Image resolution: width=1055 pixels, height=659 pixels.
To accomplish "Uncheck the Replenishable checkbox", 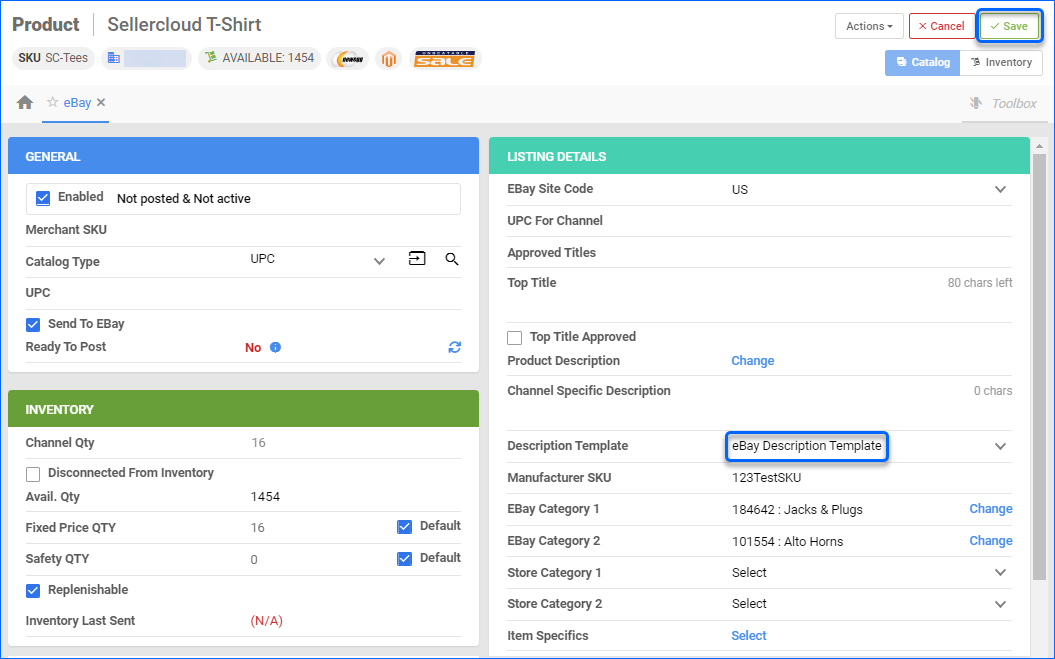I will pos(33,590).
